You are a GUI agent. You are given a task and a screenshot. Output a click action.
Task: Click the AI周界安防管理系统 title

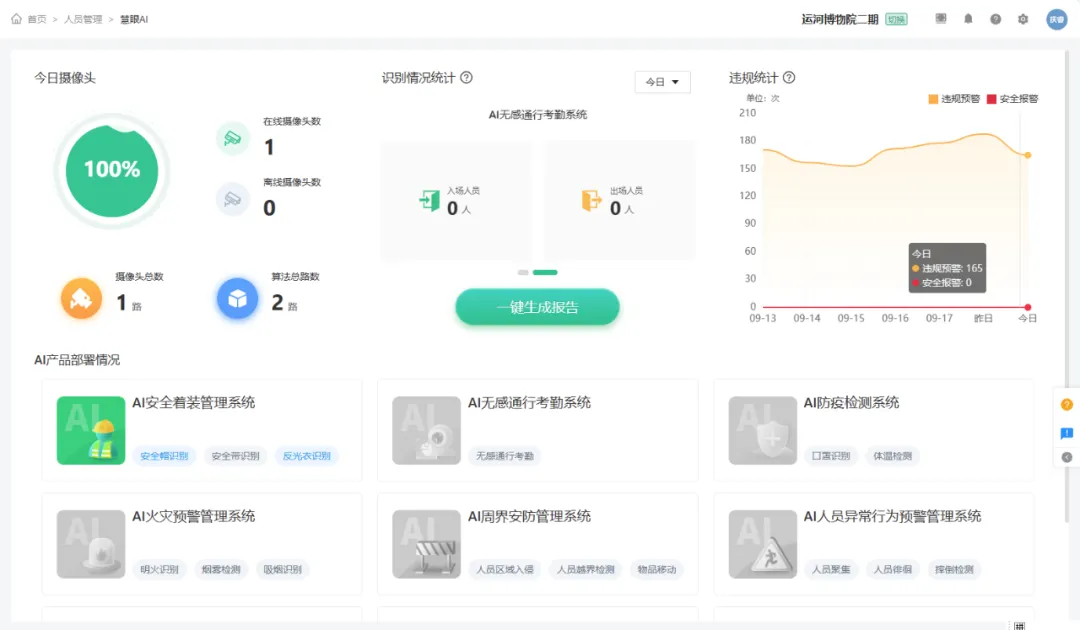click(529, 516)
